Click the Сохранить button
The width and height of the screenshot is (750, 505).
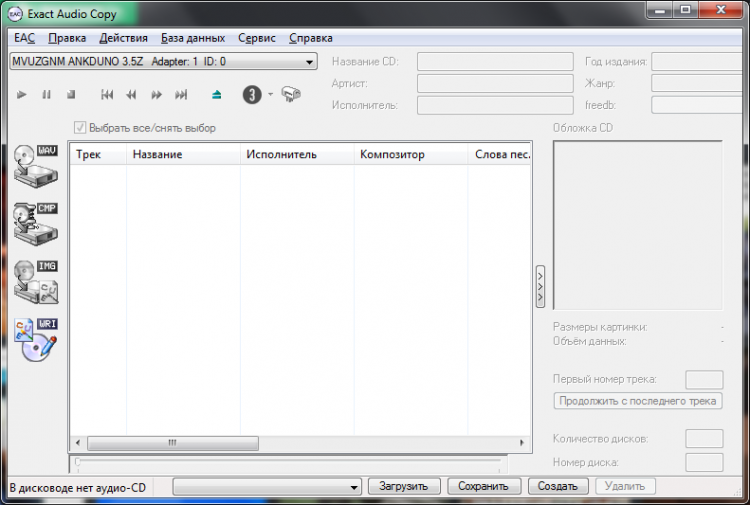point(484,486)
